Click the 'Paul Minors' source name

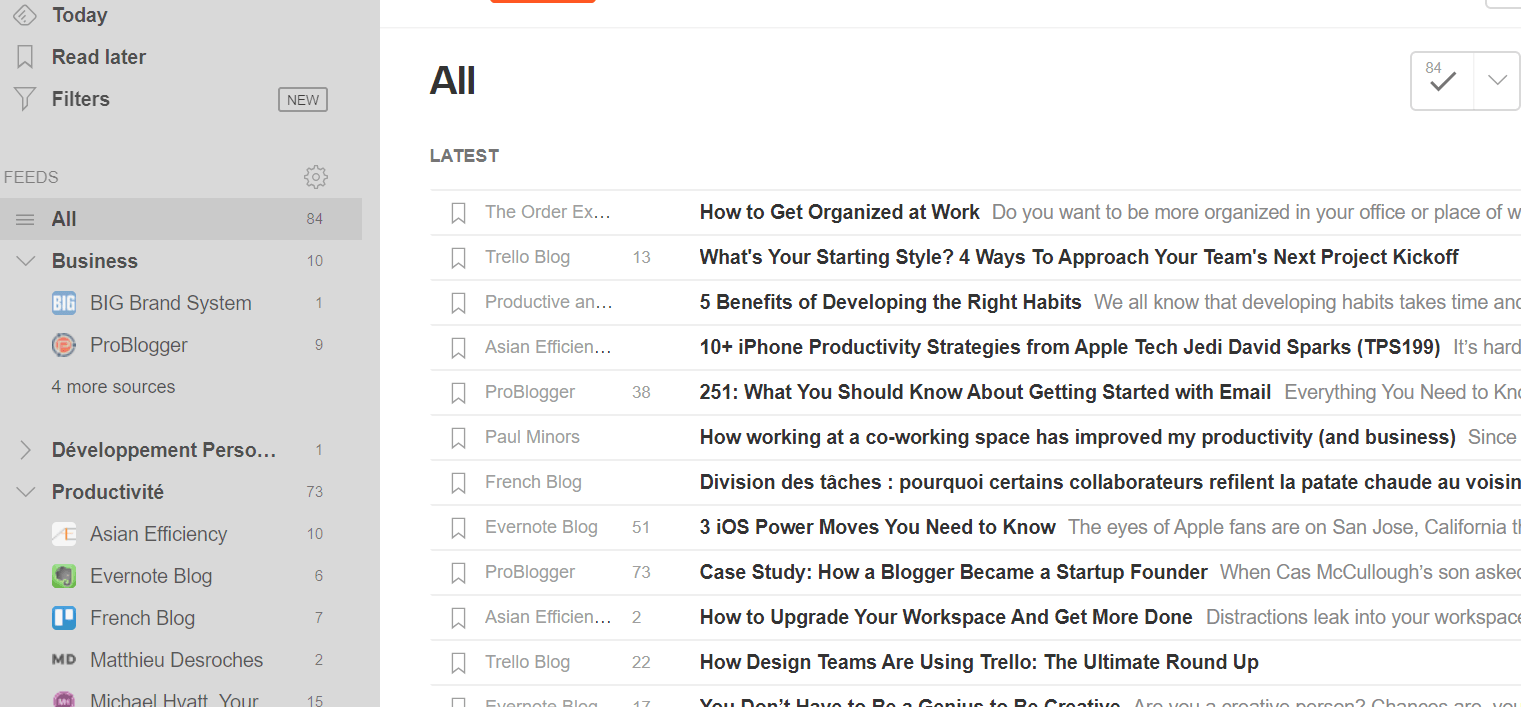(532, 437)
